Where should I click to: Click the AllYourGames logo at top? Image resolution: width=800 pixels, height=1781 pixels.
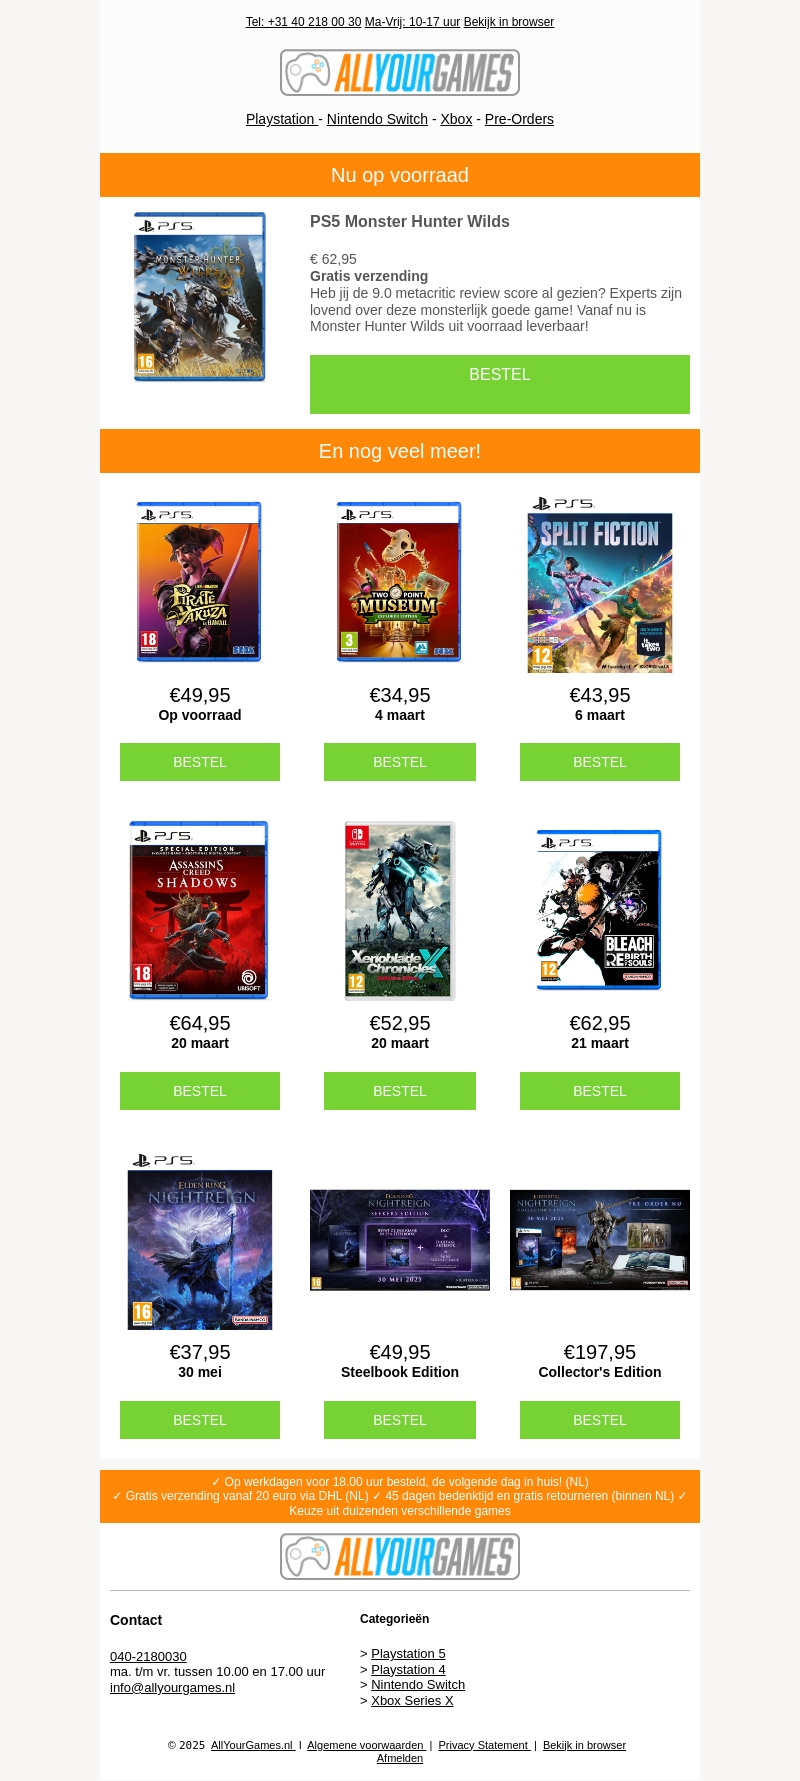coord(400,73)
